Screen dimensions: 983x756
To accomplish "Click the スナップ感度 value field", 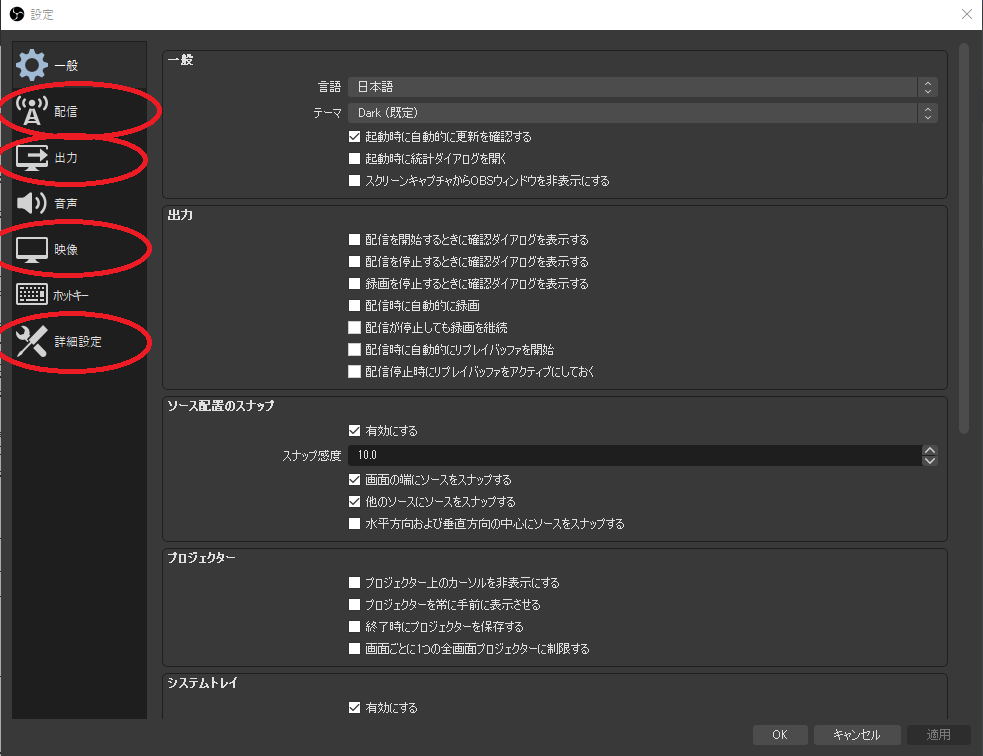I will [x=634, y=455].
